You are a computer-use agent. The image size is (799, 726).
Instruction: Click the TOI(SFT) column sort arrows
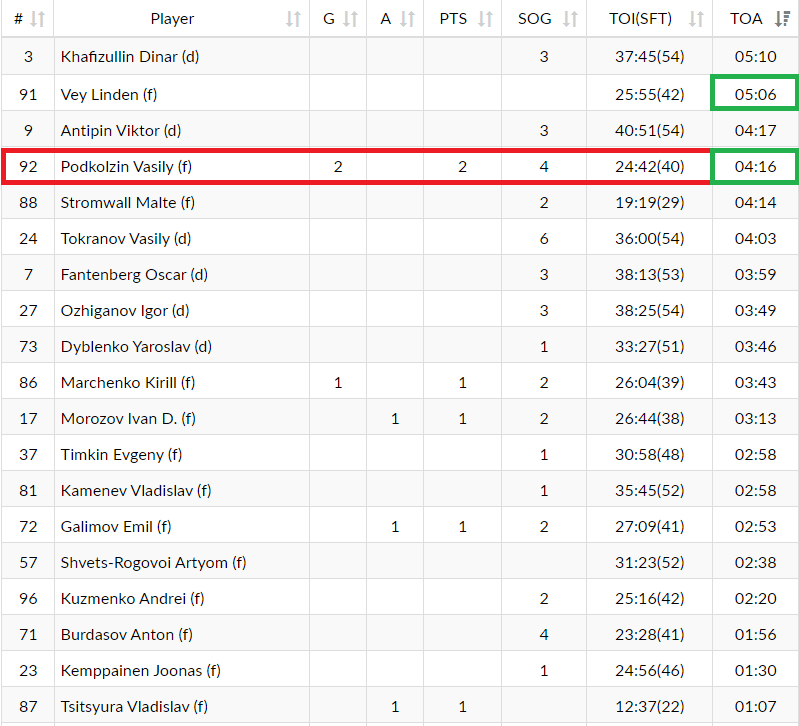click(696, 19)
